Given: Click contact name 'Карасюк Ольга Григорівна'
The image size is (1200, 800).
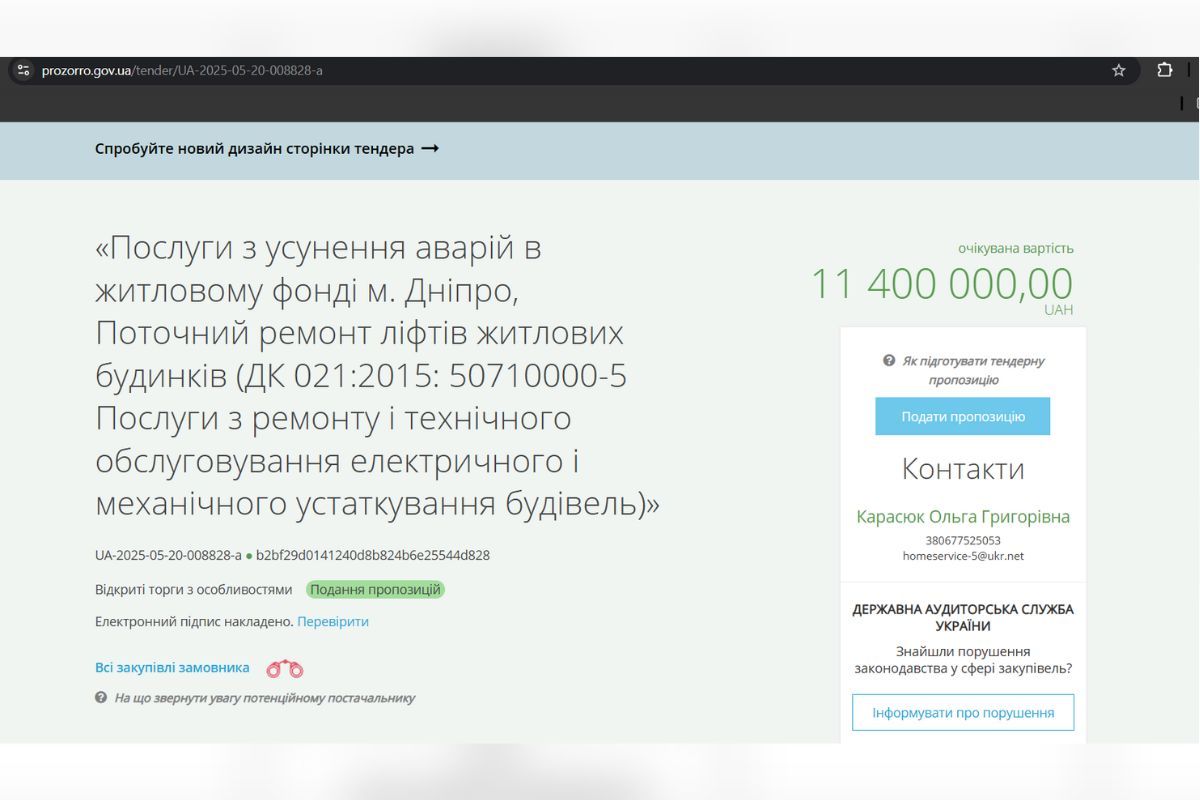Looking at the screenshot, I should pyautogui.click(x=963, y=517).
